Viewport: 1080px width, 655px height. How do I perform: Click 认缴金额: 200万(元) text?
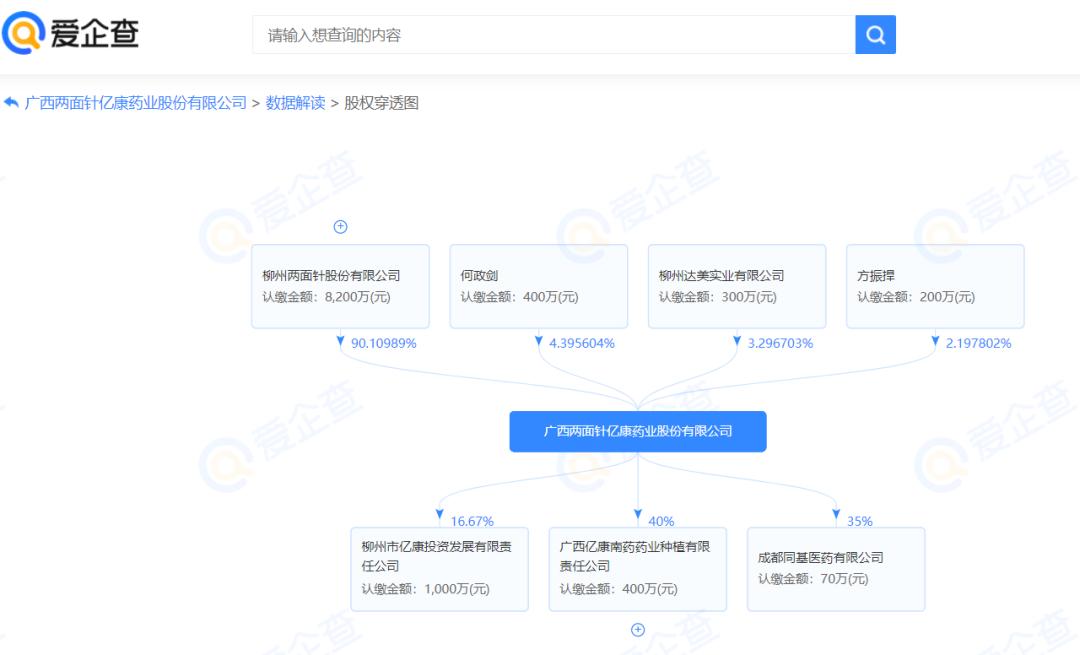pyautogui.click(x=916, y=297)
